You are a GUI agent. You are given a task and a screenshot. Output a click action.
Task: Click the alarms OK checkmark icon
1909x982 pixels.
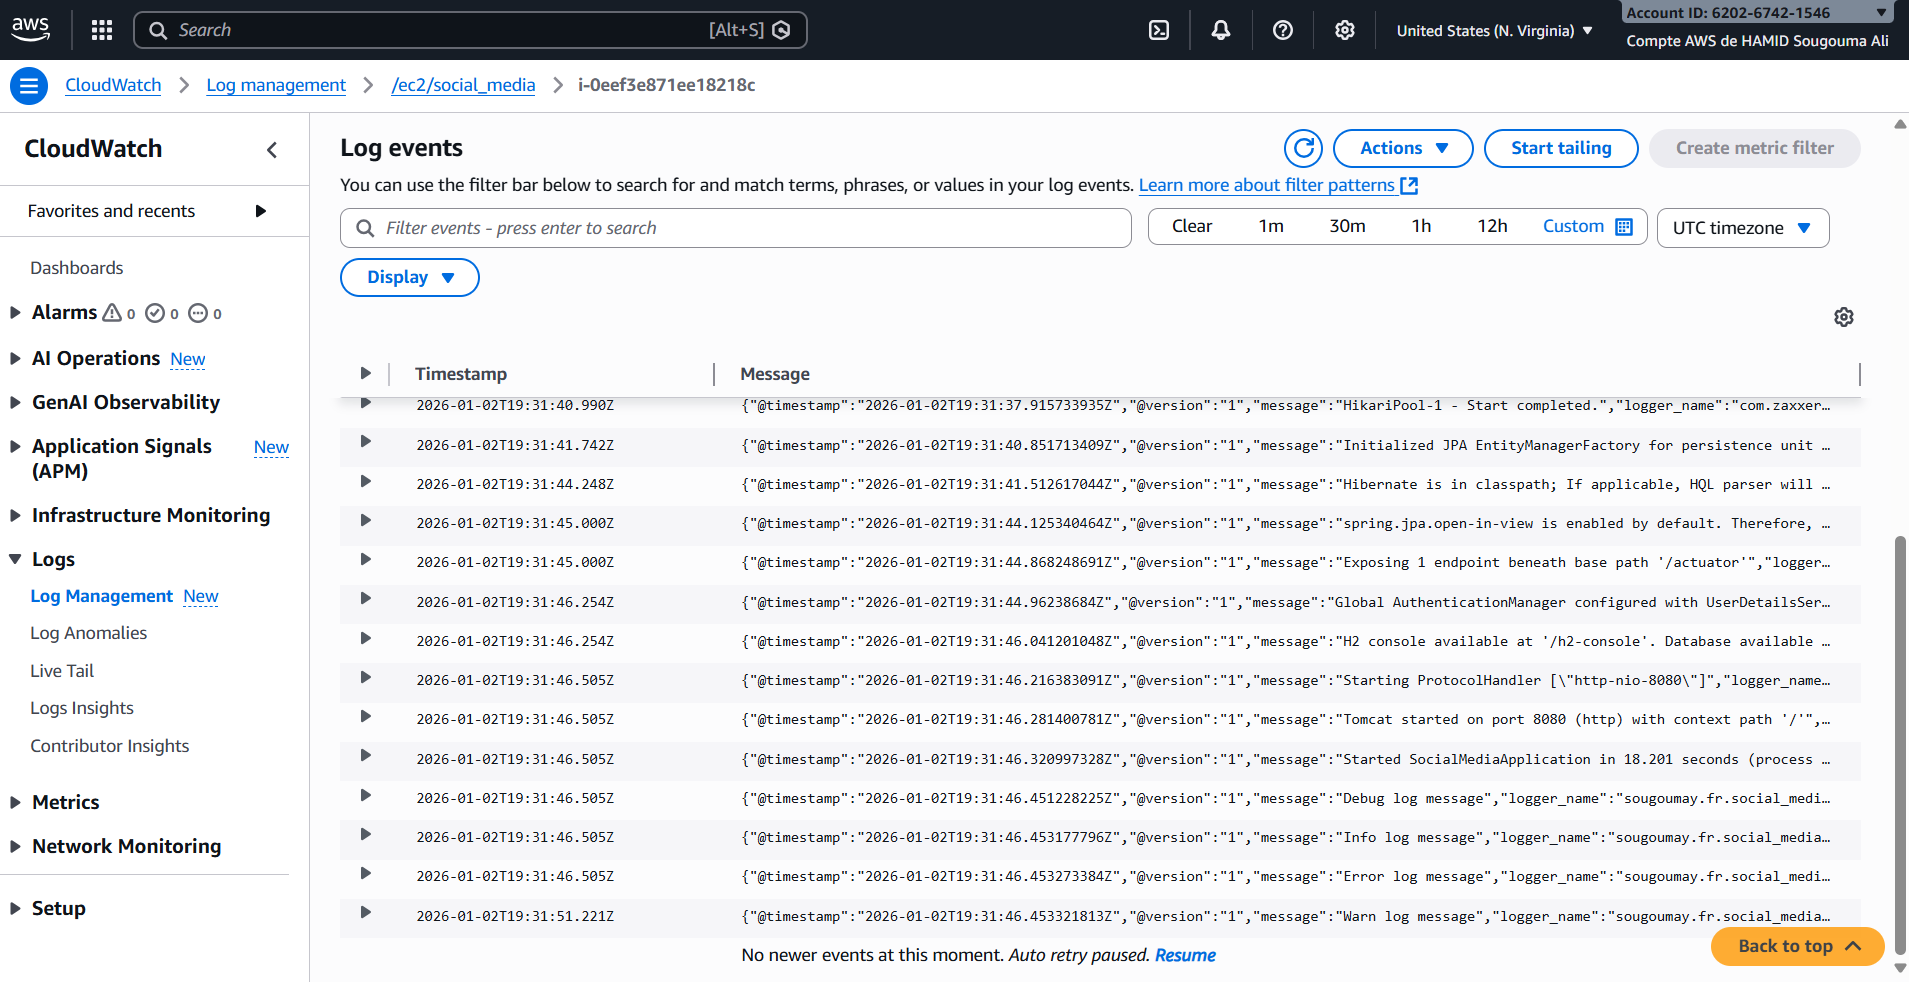[x=155, y=313]
